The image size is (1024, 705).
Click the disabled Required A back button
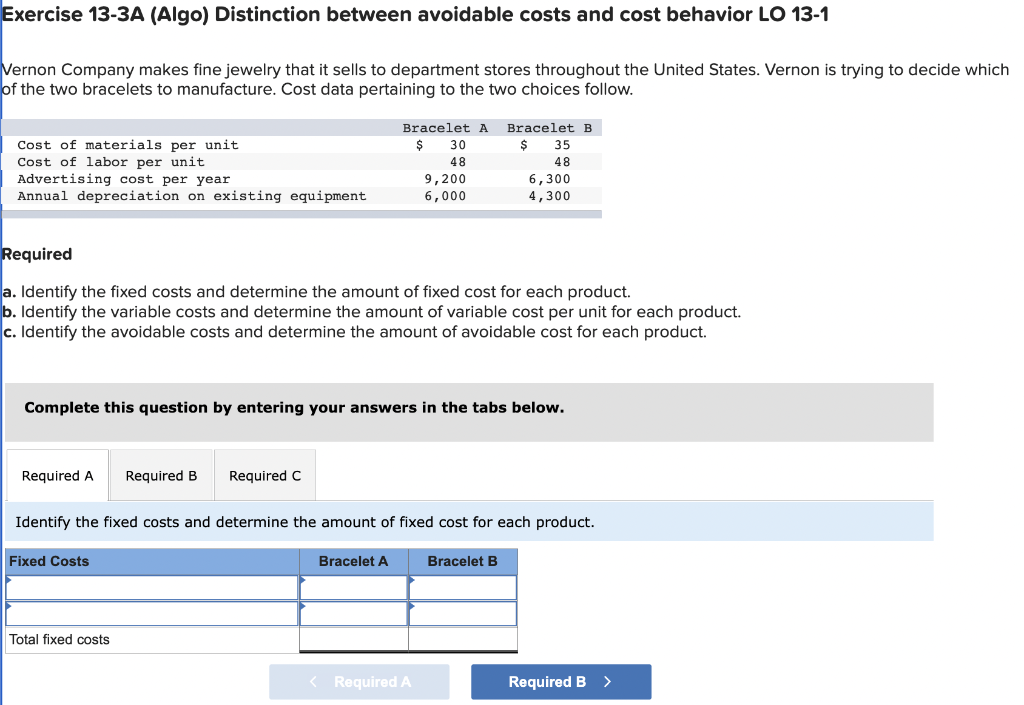pyautogui.click(x=359, y=681)
